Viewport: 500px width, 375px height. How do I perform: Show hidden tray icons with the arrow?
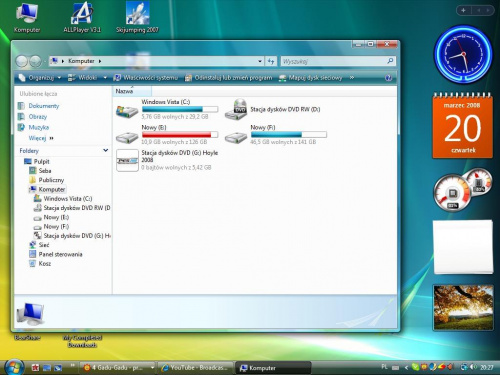pyautogui.click(x=406, y=367)
